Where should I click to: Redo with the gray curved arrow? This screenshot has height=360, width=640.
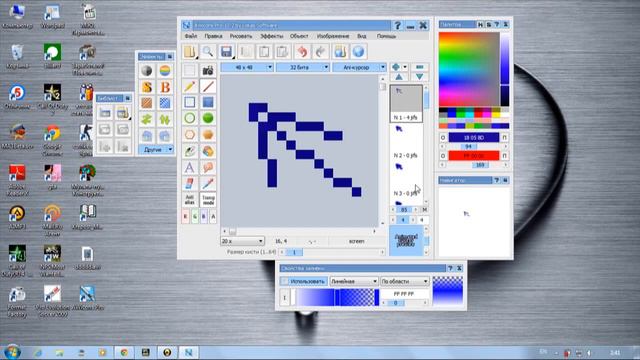coord(321,51)
